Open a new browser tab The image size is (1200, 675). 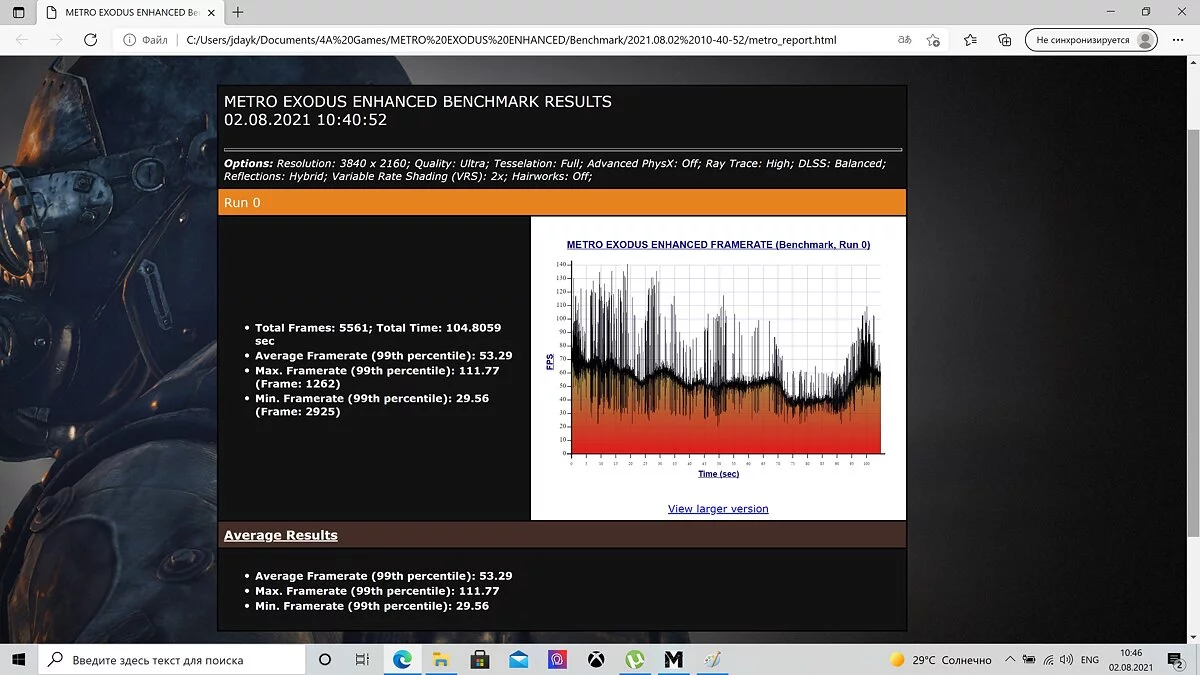pyautogui.click(x=238, y=12)
